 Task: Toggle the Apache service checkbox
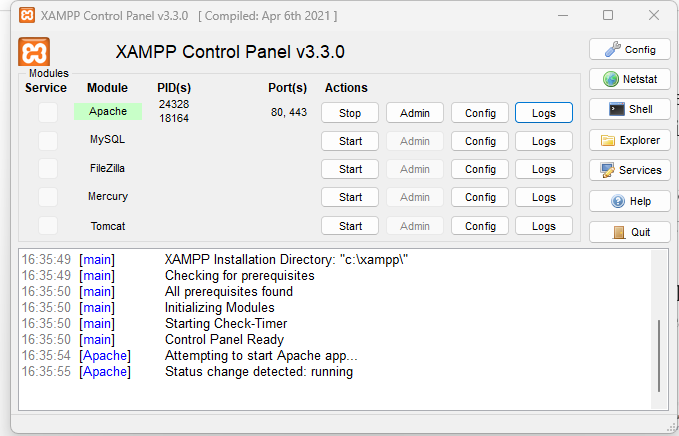click(48, 112)
